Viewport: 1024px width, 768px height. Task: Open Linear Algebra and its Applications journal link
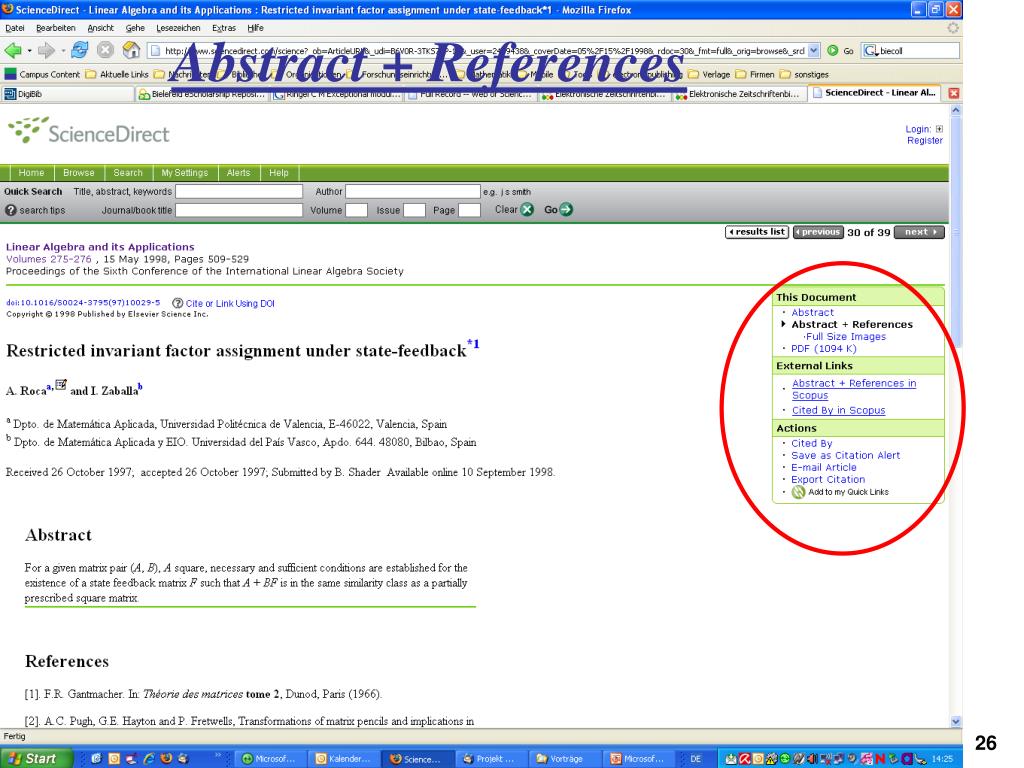point(100,247)
